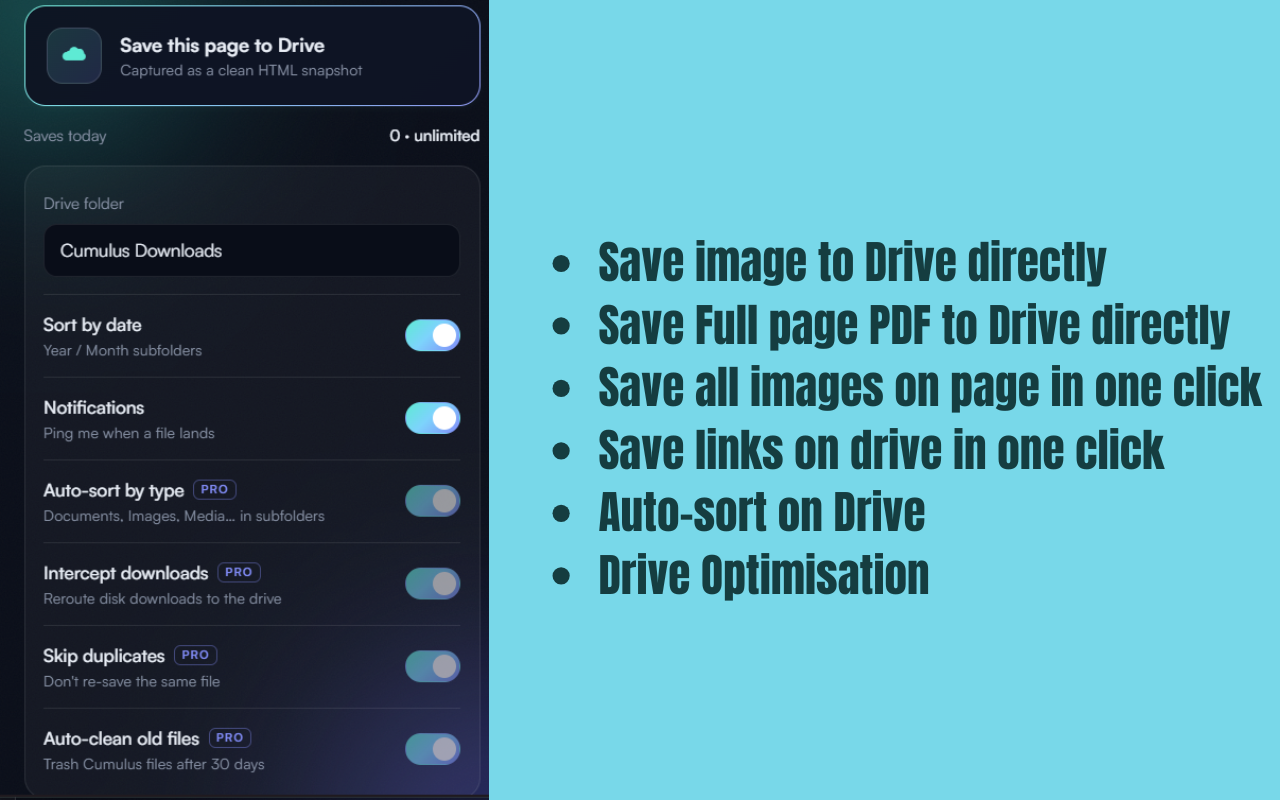Click the 'Sort by date' label
This screenshot has width=1280, height=800.
[92, 325]
